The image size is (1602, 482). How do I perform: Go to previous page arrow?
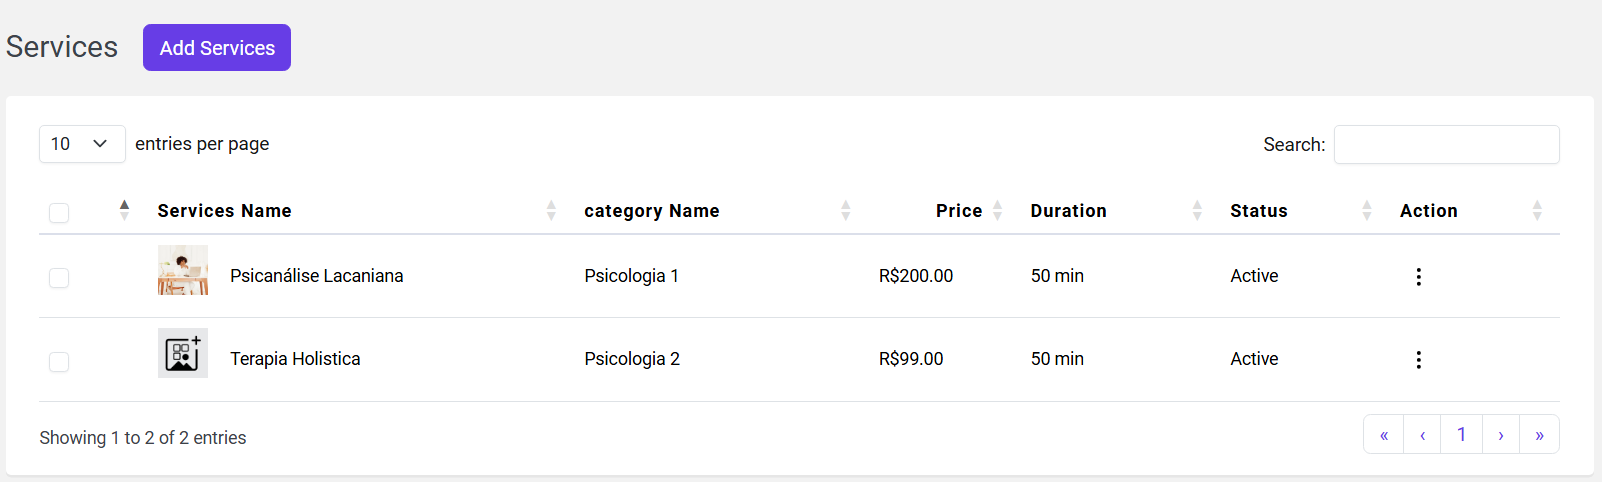[1422, 435]
